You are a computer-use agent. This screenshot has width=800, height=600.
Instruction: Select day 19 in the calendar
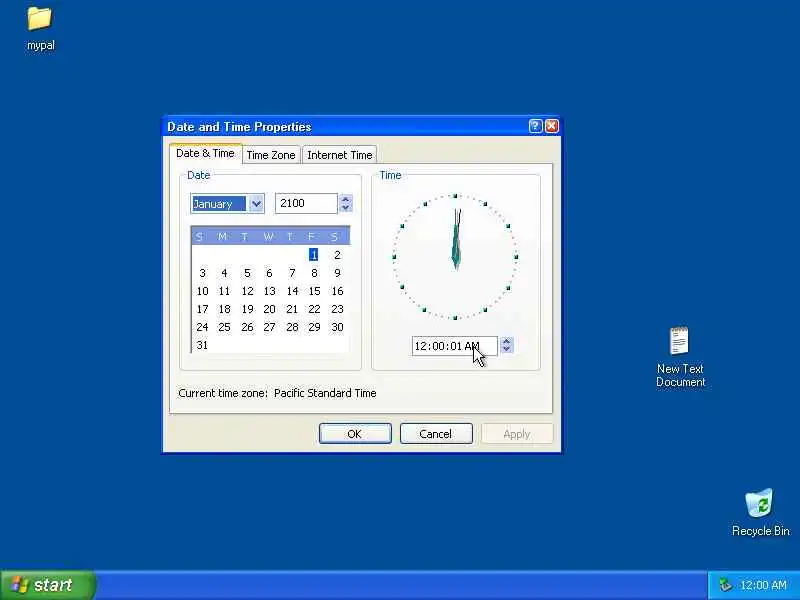[x=247, y=309]
